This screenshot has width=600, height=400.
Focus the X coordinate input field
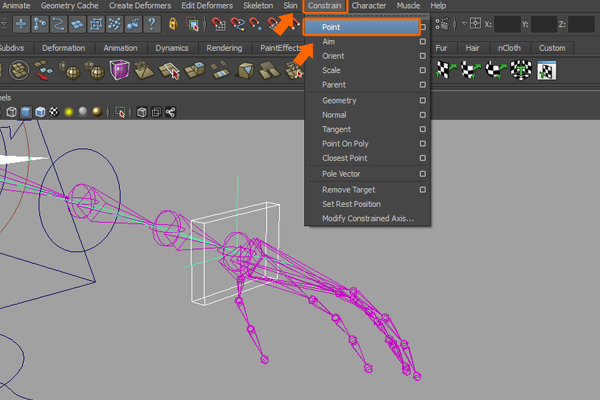[507, 24]
